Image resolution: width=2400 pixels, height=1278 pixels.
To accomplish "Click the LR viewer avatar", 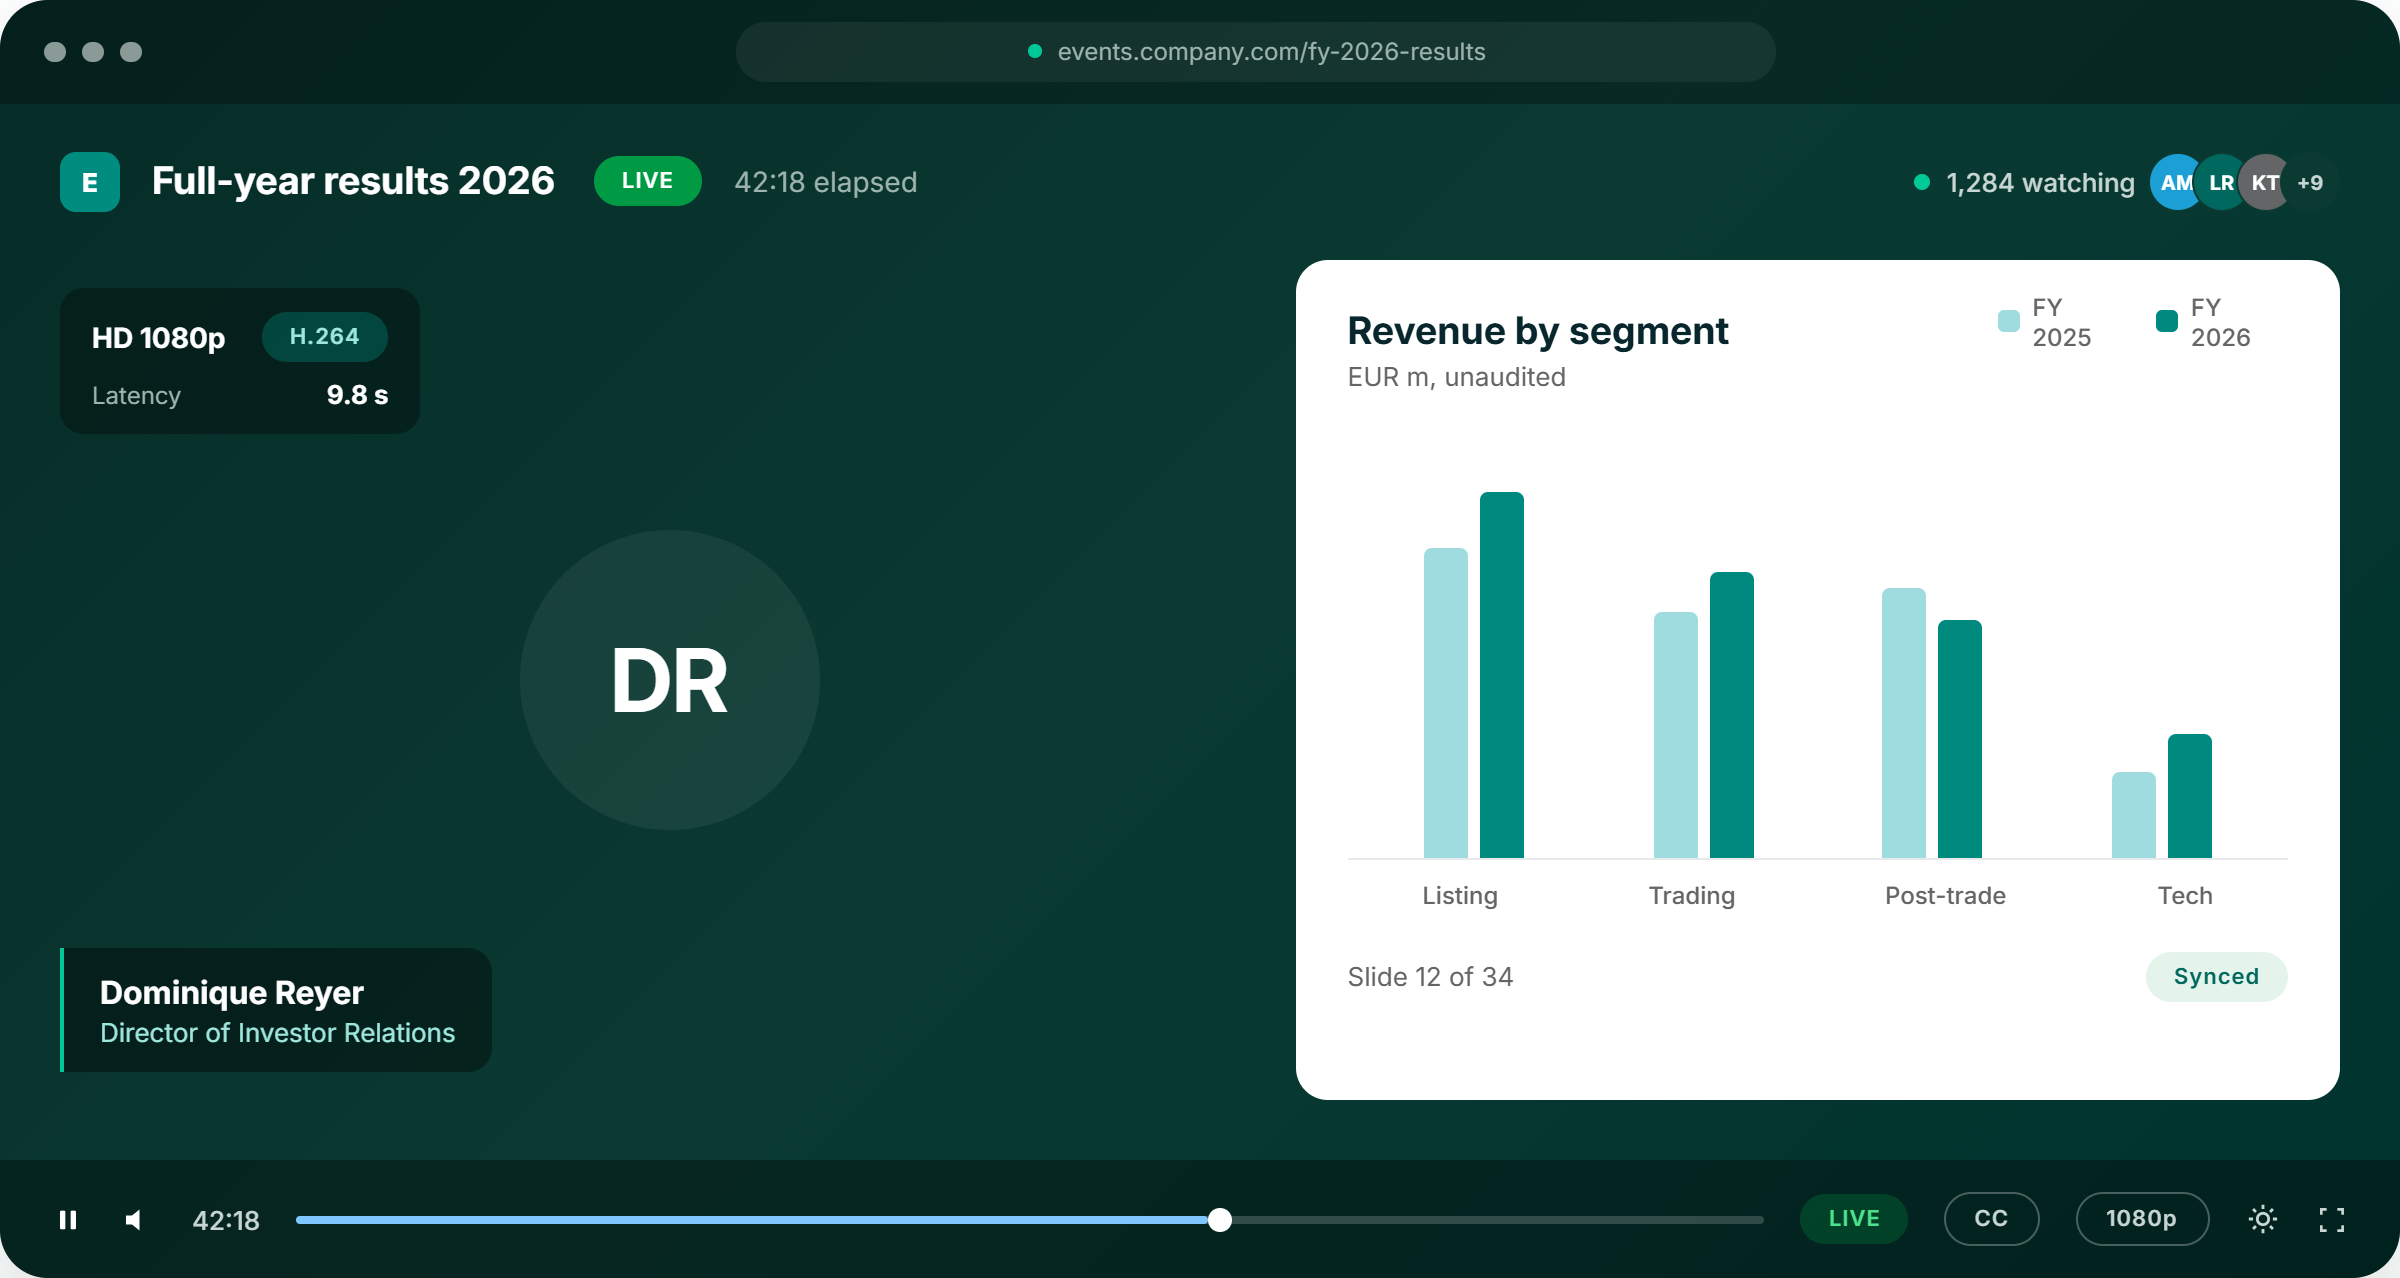I will tap(2220, 182).
